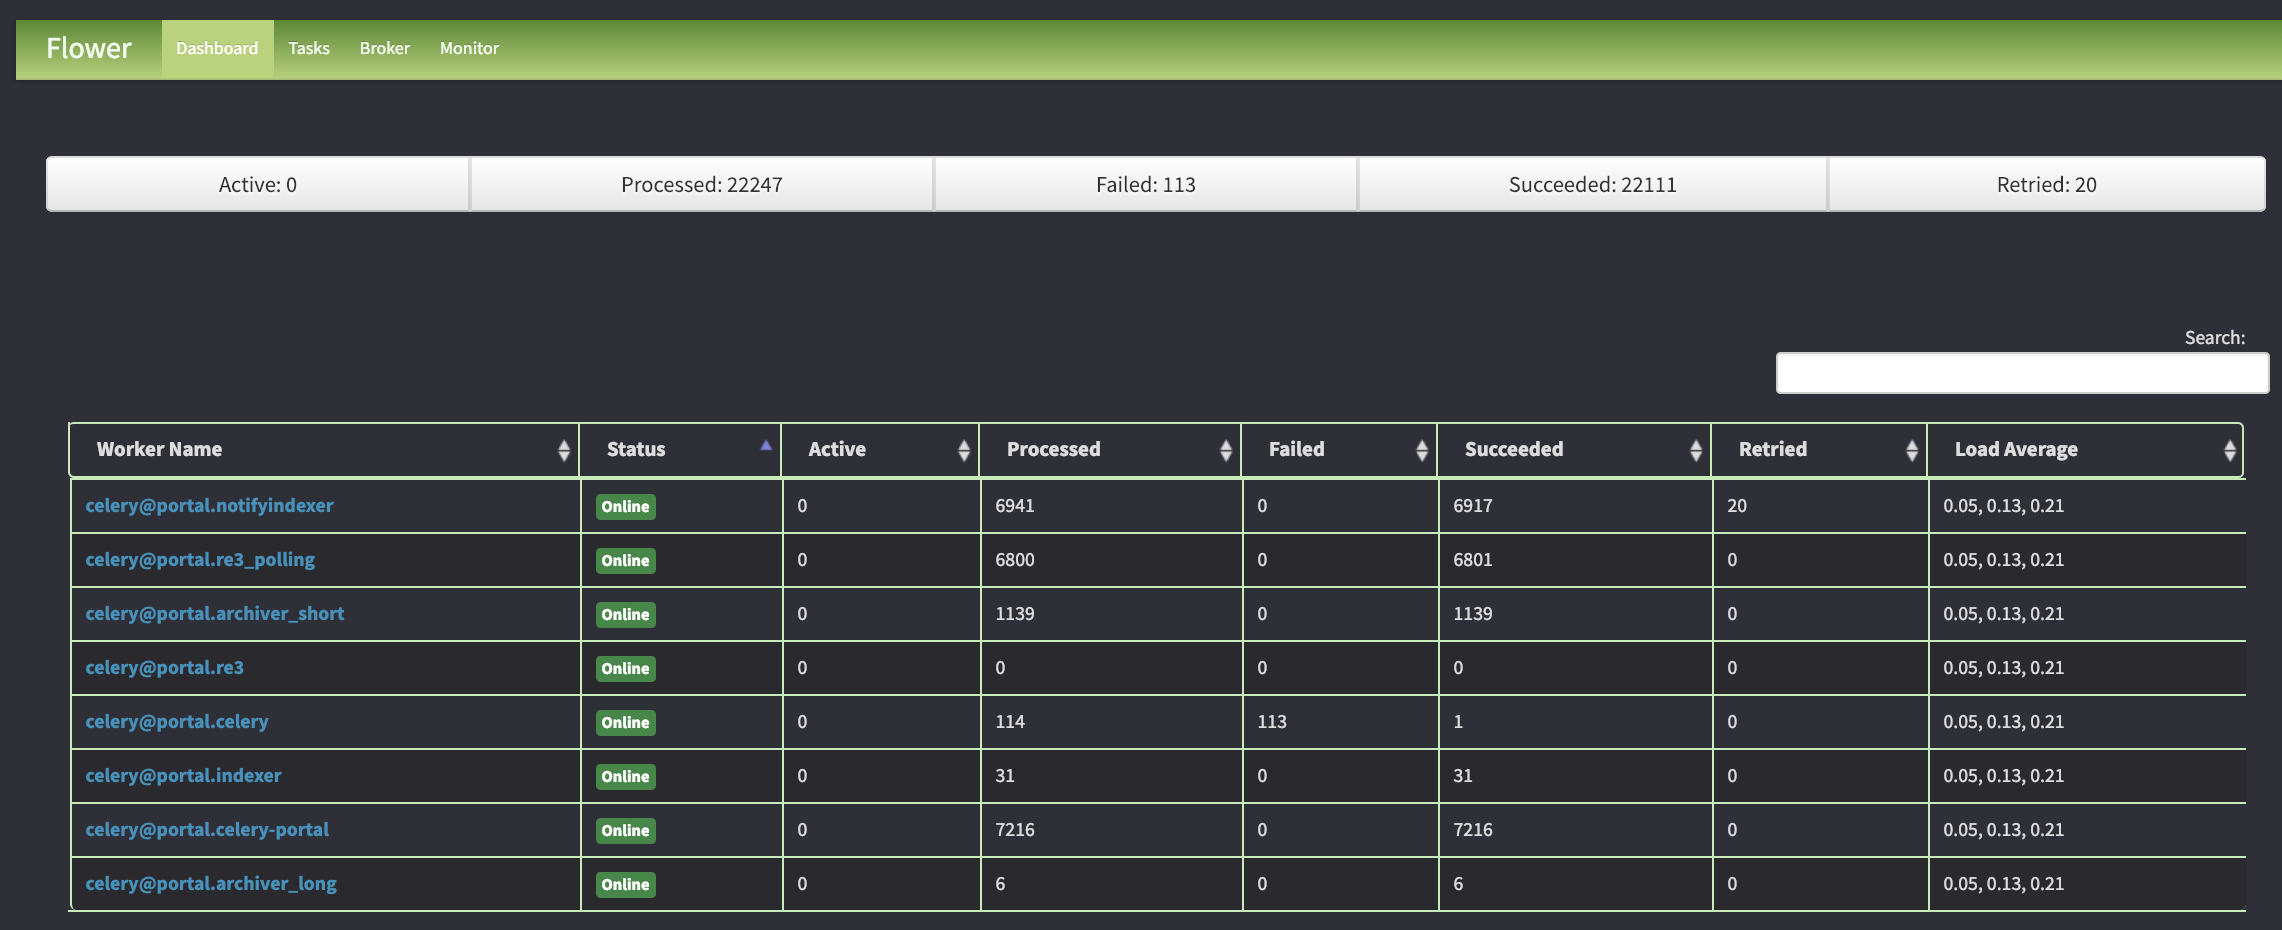The width and height of the screenshot is (2282, 930).
Task: Click the Status column header text
Action: tap(636, 449)
